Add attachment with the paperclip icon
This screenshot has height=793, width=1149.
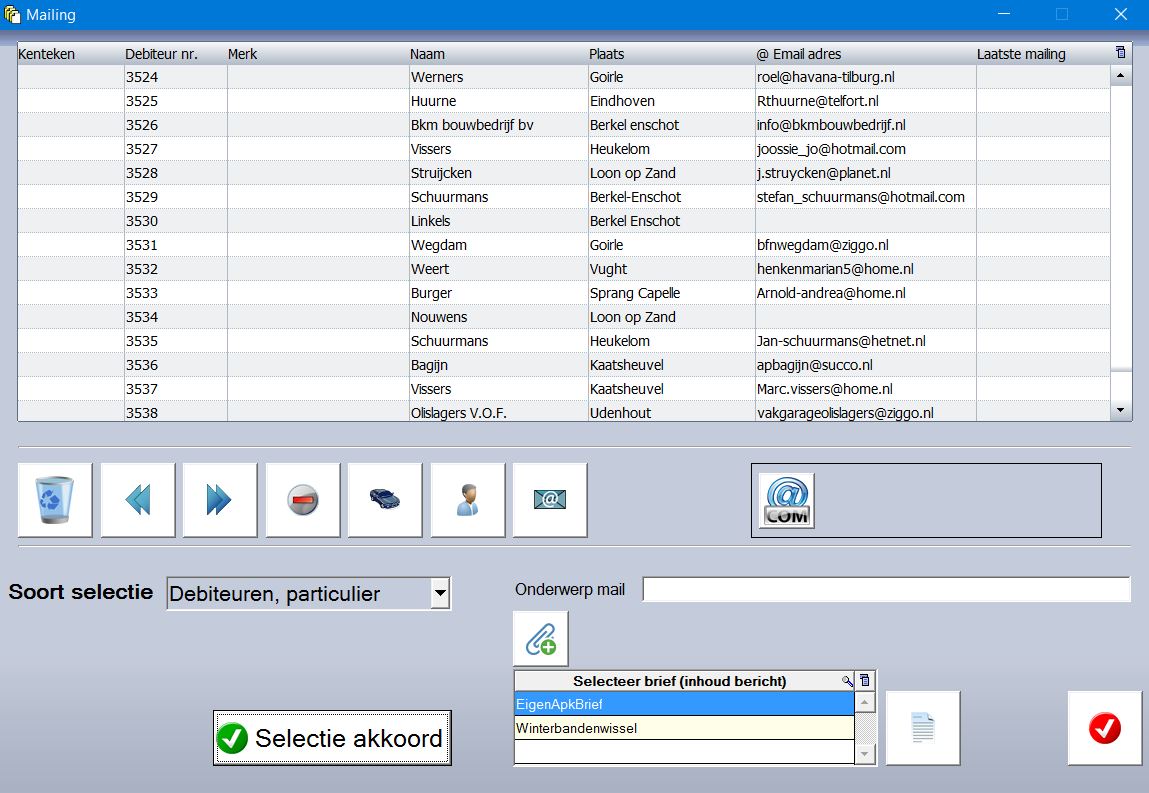click(x=540, y=639)
